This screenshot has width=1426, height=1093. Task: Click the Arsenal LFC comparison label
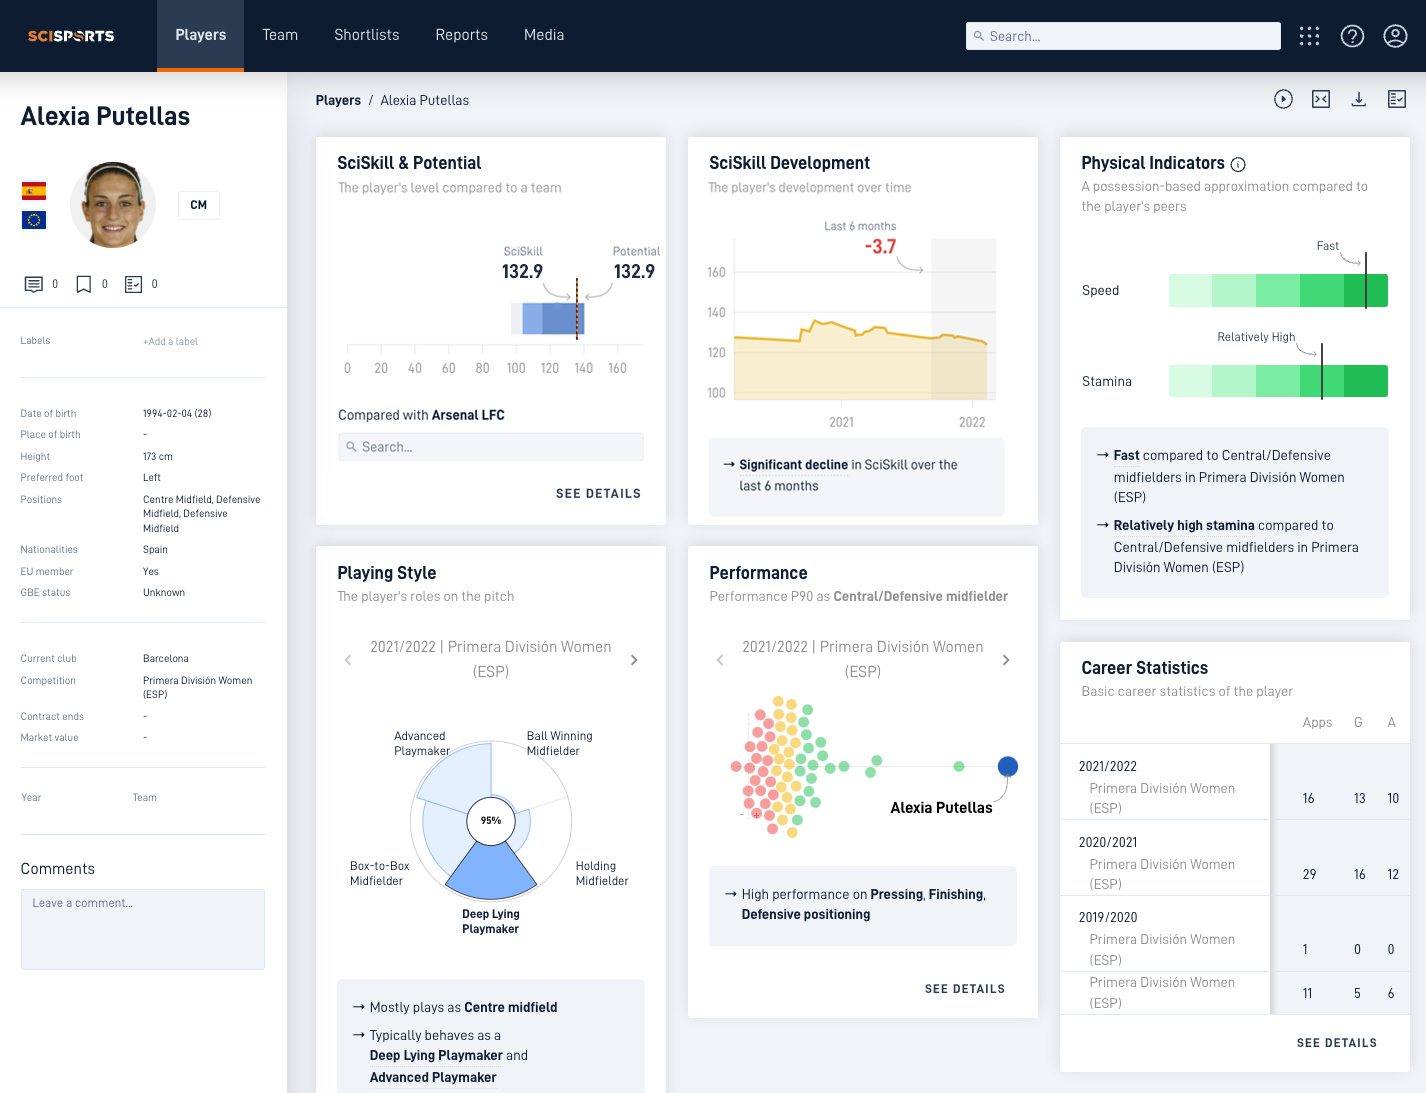[x=468, y=415]
